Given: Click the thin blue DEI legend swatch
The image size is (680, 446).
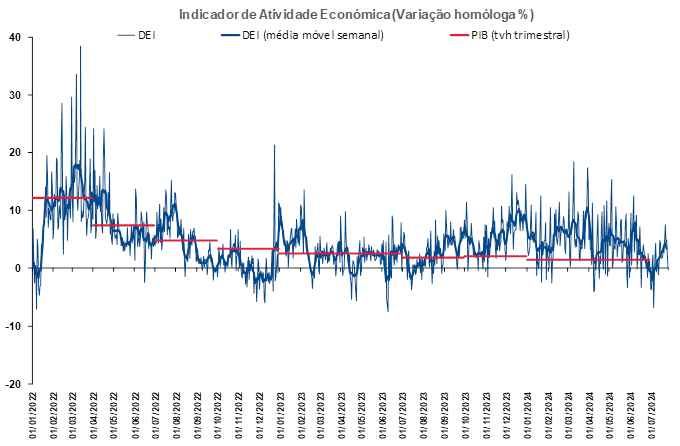Looking at the screenshot, I should (x=127, y=35).
